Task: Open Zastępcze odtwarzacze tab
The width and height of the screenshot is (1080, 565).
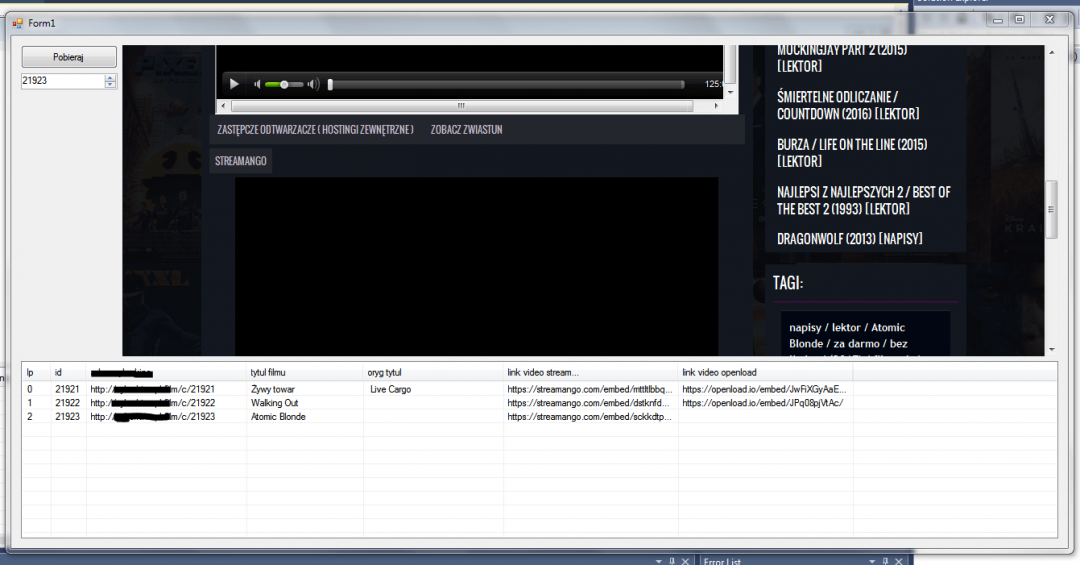Action: pyautogui.click(x=315, y=130)
